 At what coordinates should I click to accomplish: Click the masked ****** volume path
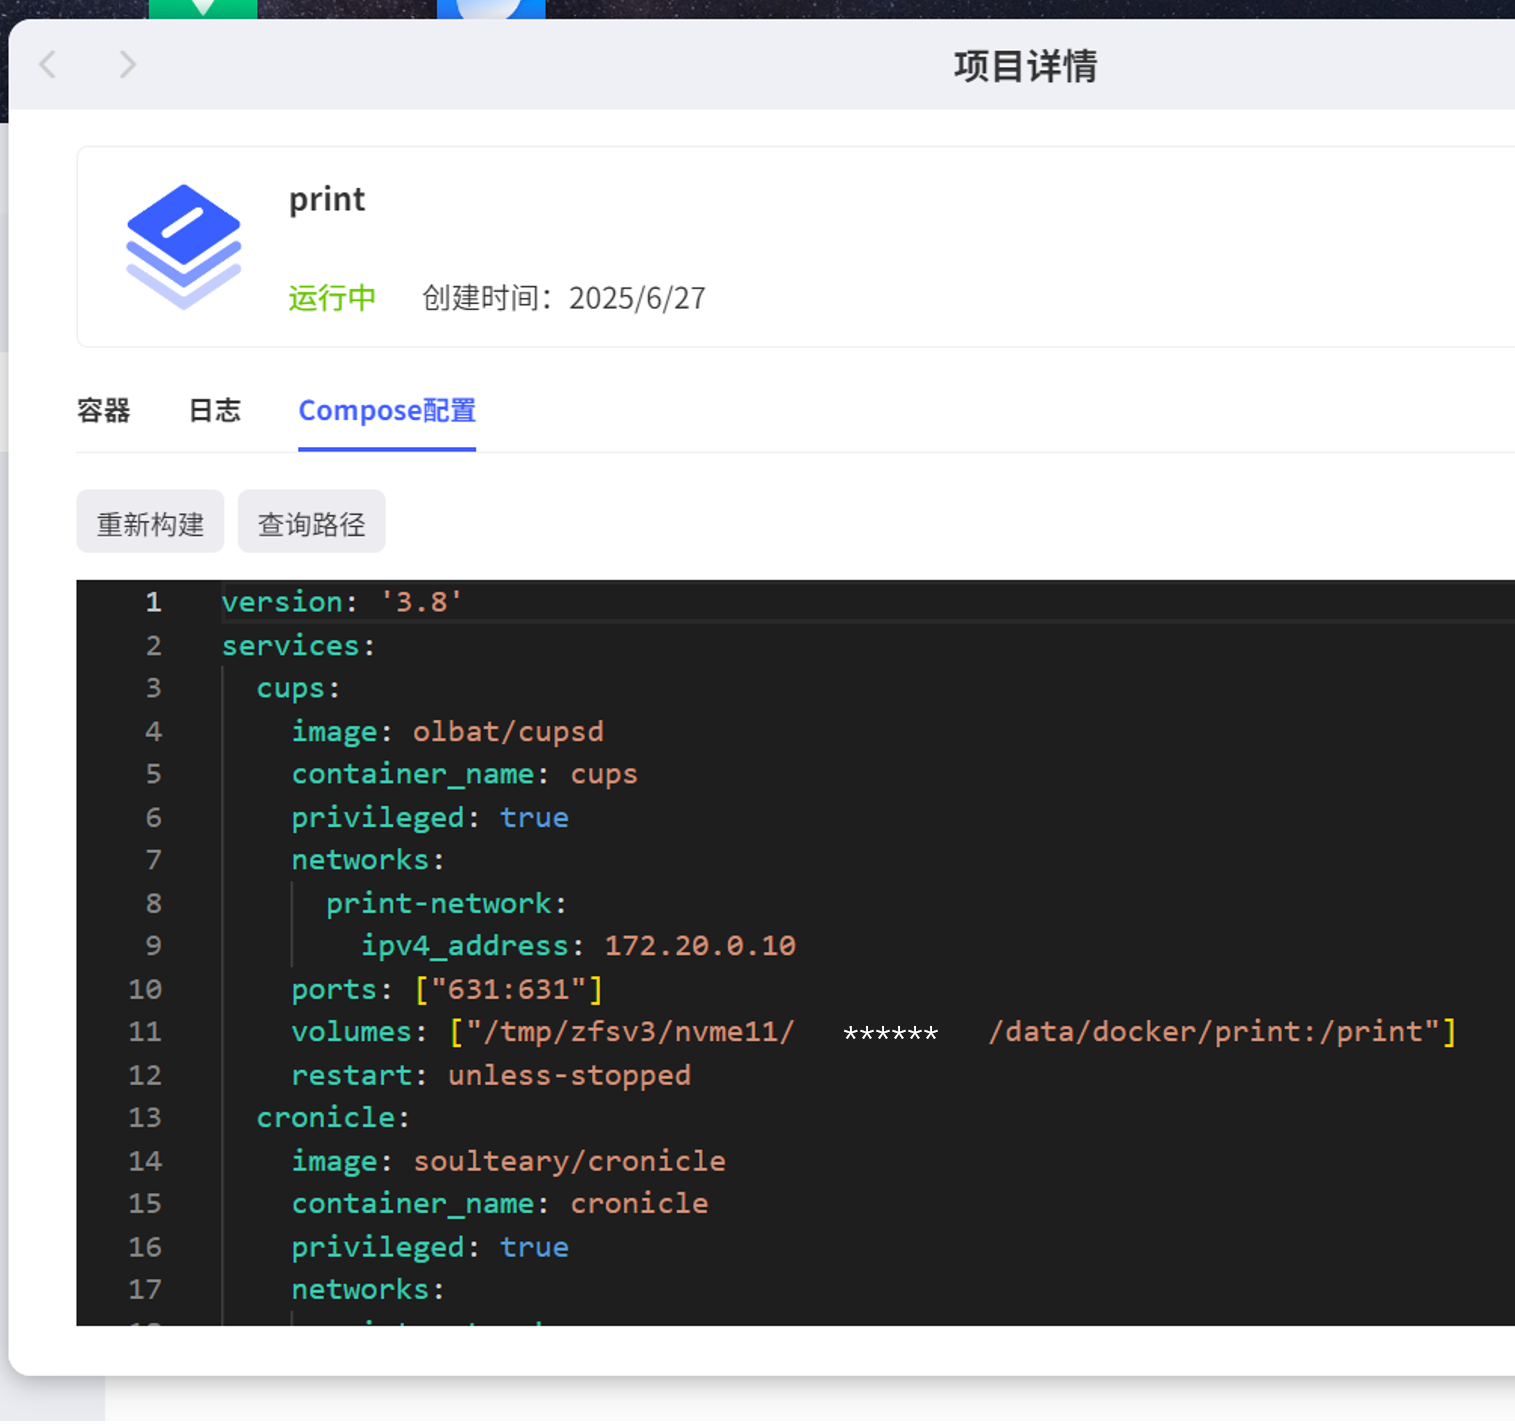889,1032
